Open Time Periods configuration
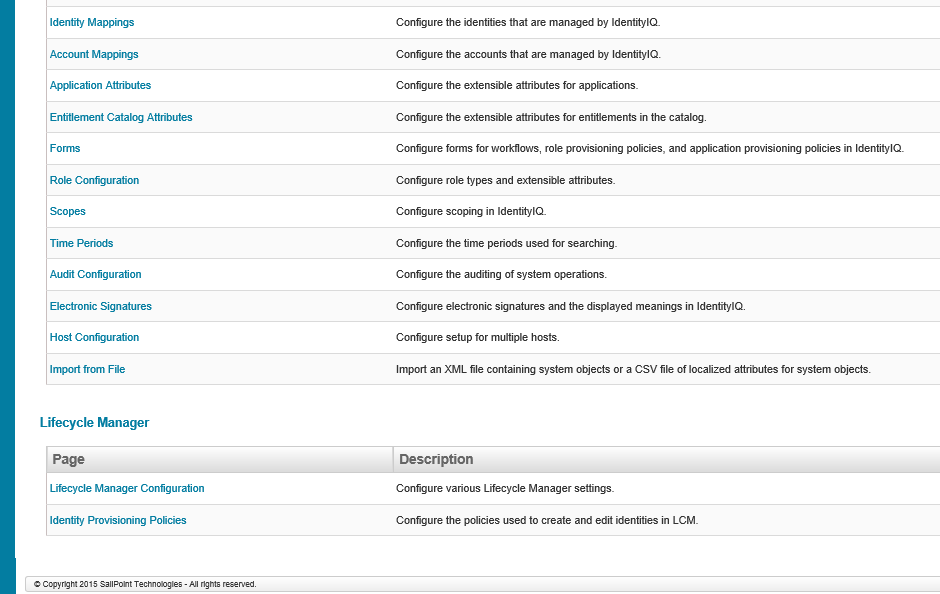The width and height of the screenshot is (940, 594). [x=81, y=243]
